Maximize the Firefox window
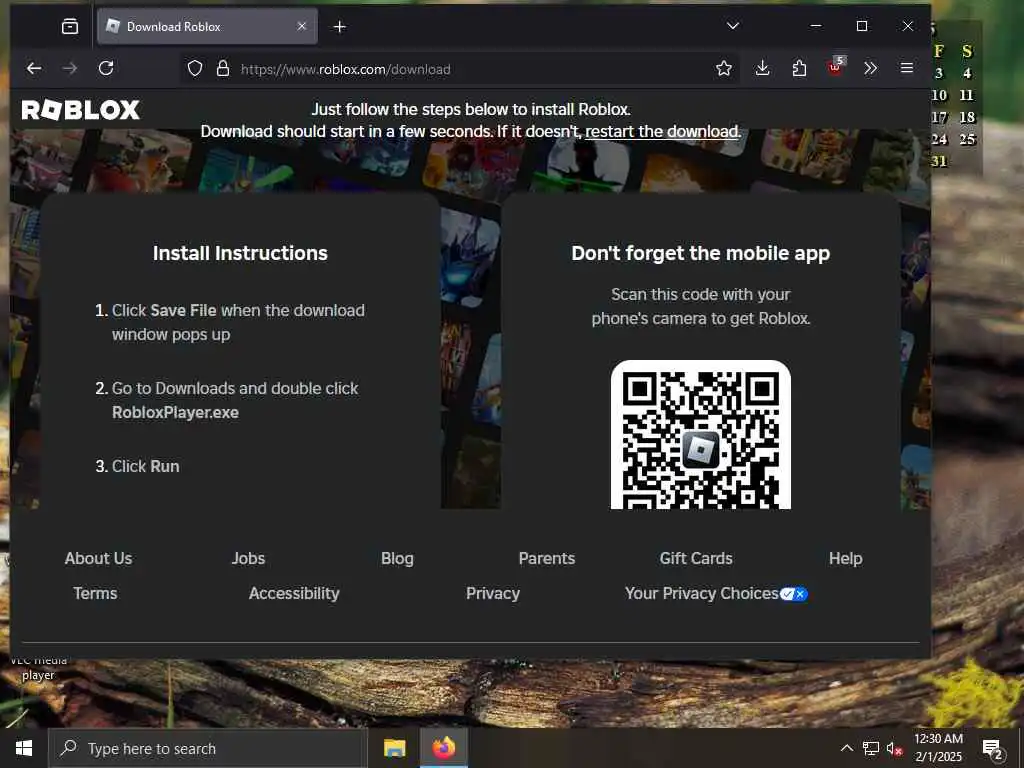 point(862,26)
